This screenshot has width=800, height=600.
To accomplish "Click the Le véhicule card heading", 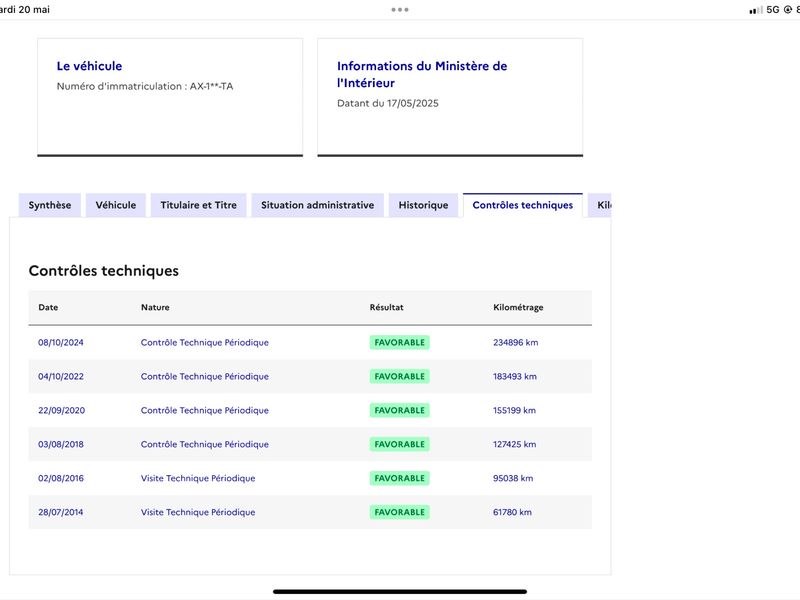I will coord(89,66).
